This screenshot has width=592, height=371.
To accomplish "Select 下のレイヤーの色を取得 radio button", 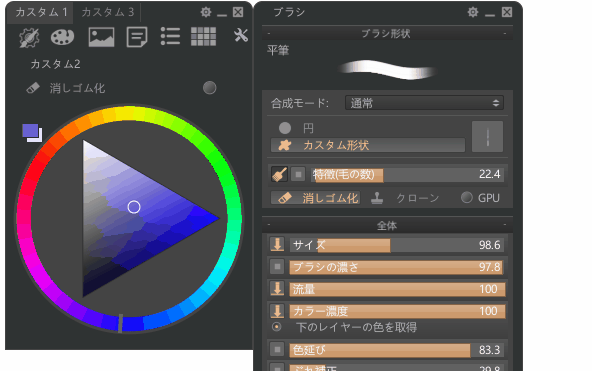I will click(x=277, y=327).
